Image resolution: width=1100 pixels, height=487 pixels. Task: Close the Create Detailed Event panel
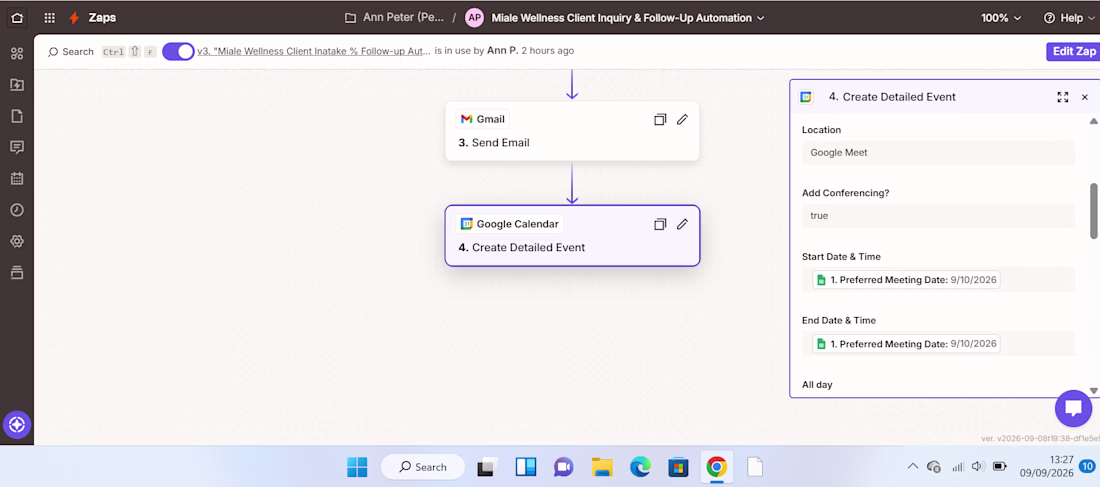click(x=1085, y=98)
